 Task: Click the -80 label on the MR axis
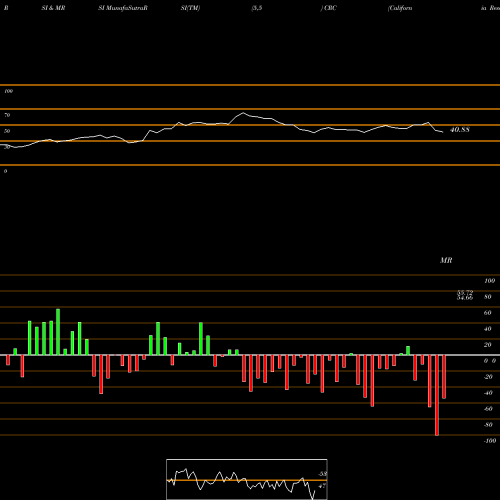click(488, 425)
